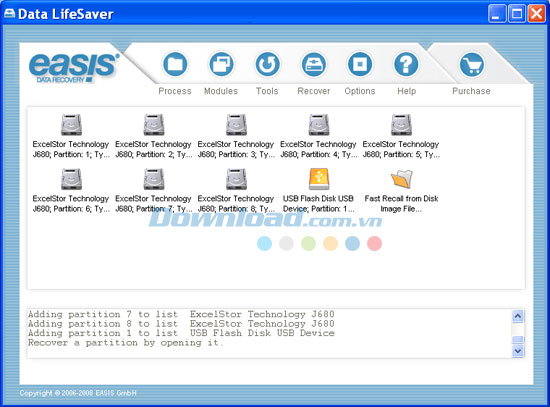Click the Recover drive icon
Viewport: 550px width, 407px height.
(x=314, y=64)
